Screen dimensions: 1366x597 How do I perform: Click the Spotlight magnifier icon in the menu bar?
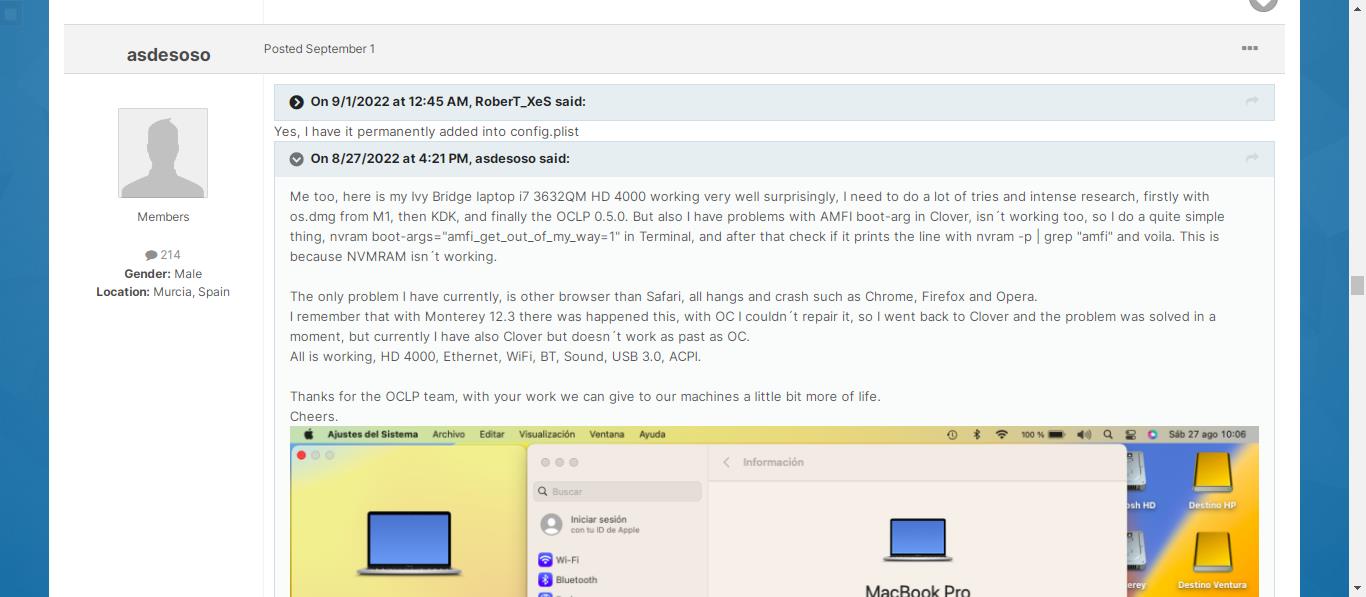pyautogui.click(x=1108, y=434)
